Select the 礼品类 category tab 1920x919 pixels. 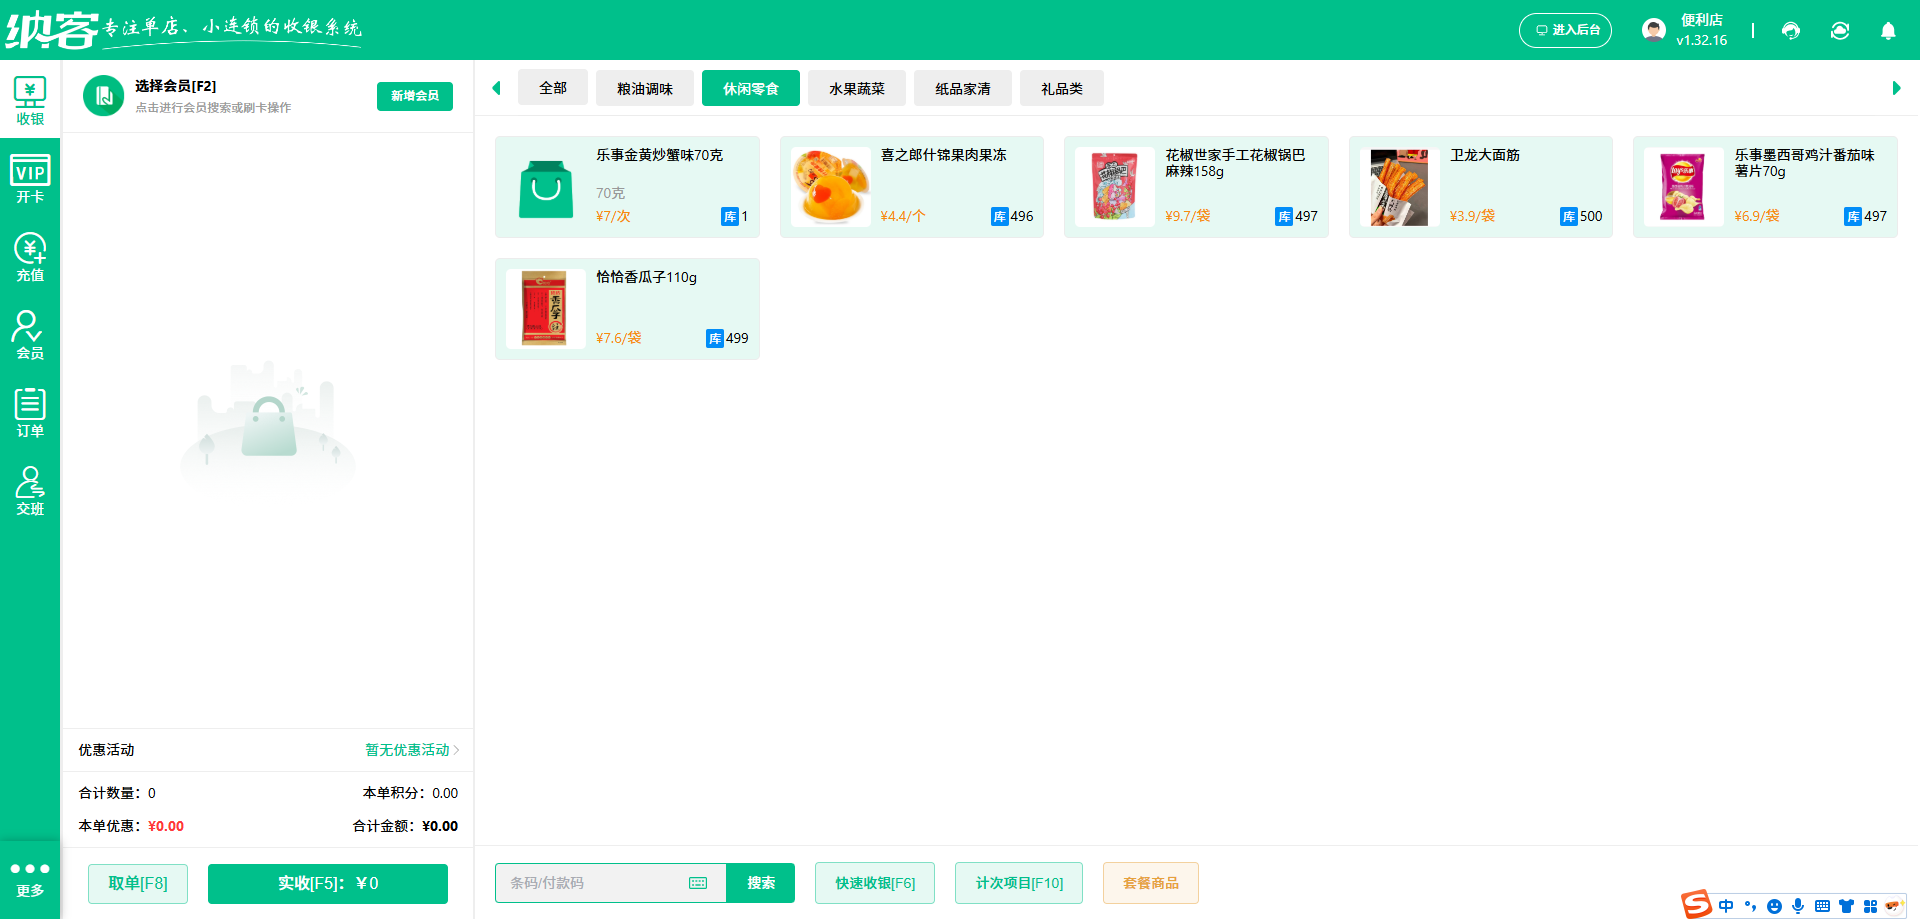pos(1062,88)
